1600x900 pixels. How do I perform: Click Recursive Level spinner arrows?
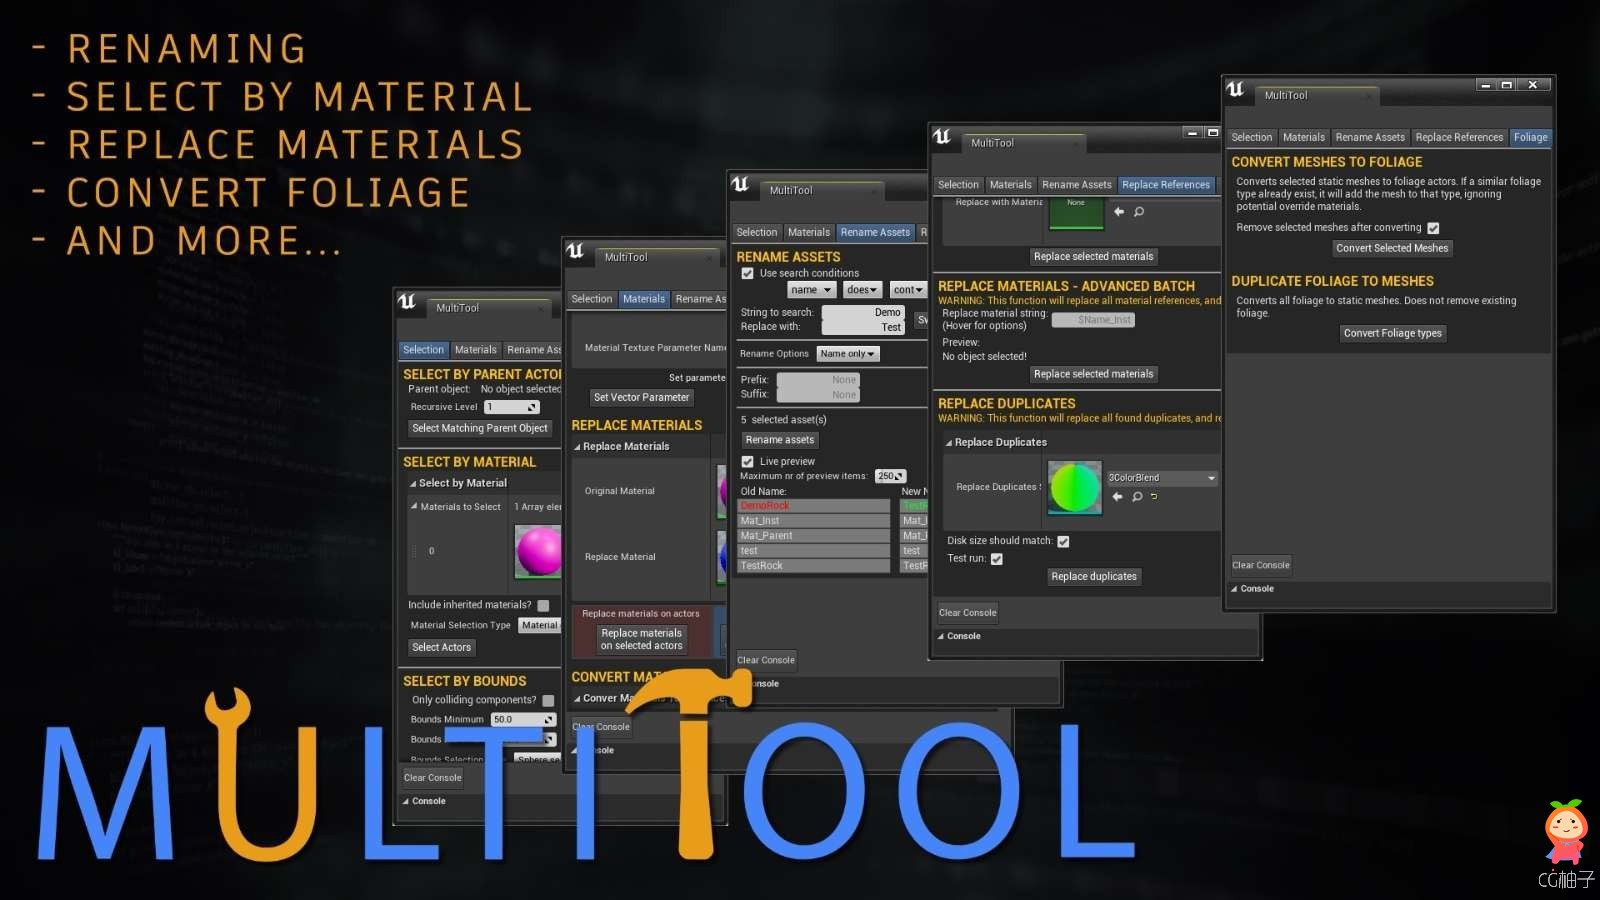(533, 407)
